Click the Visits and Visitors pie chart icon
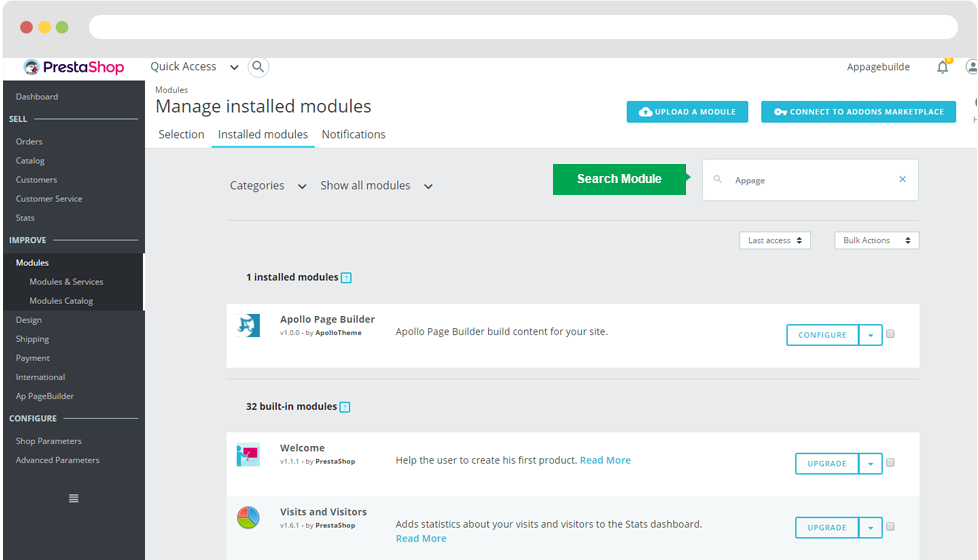Screen dimensions: 978x560 tap(248, 518)
